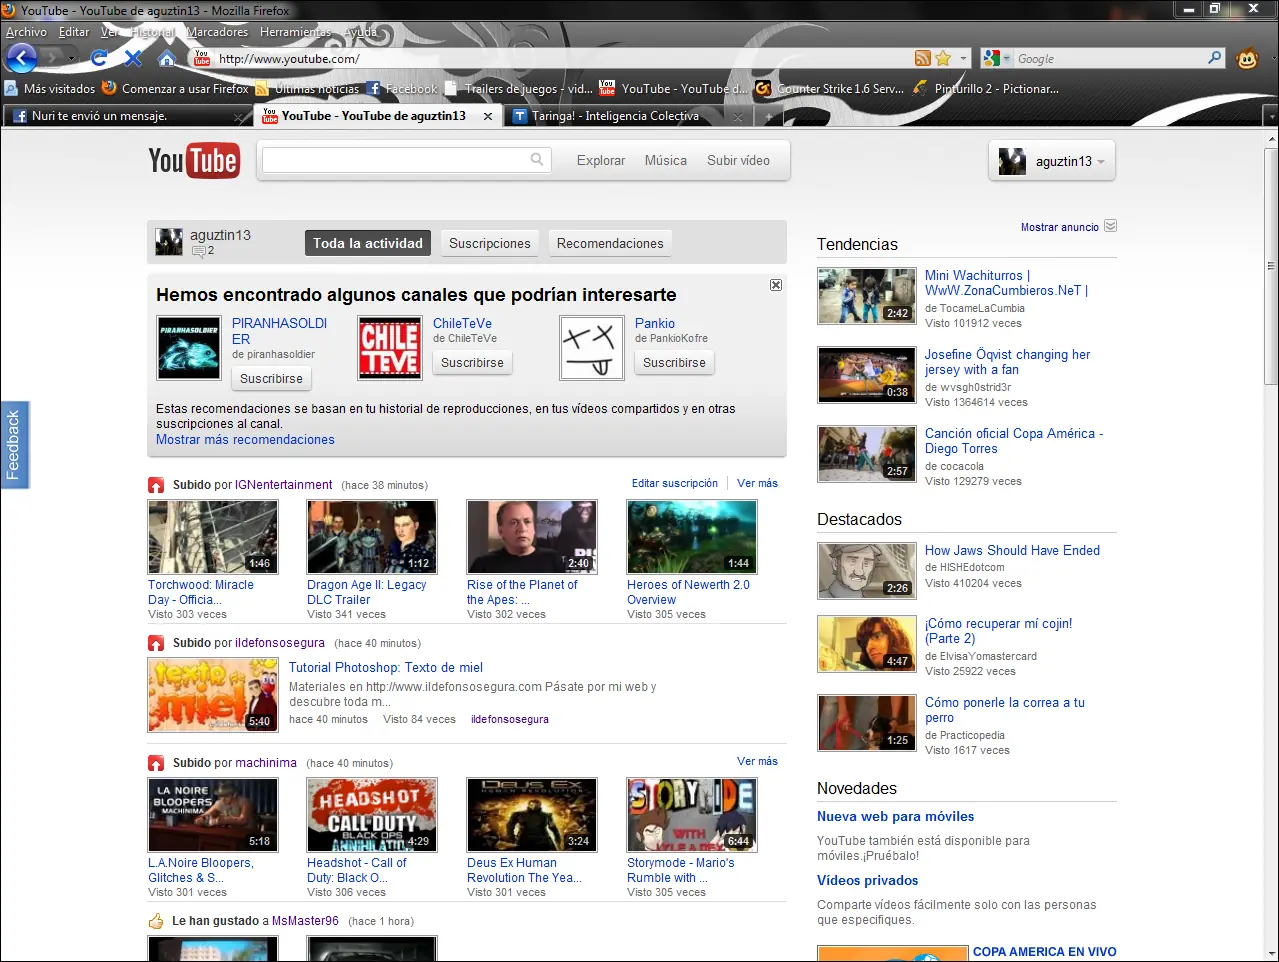Click the YouTube search input field
Viewport: 1279px width, 962px height.
coord(395,159)
